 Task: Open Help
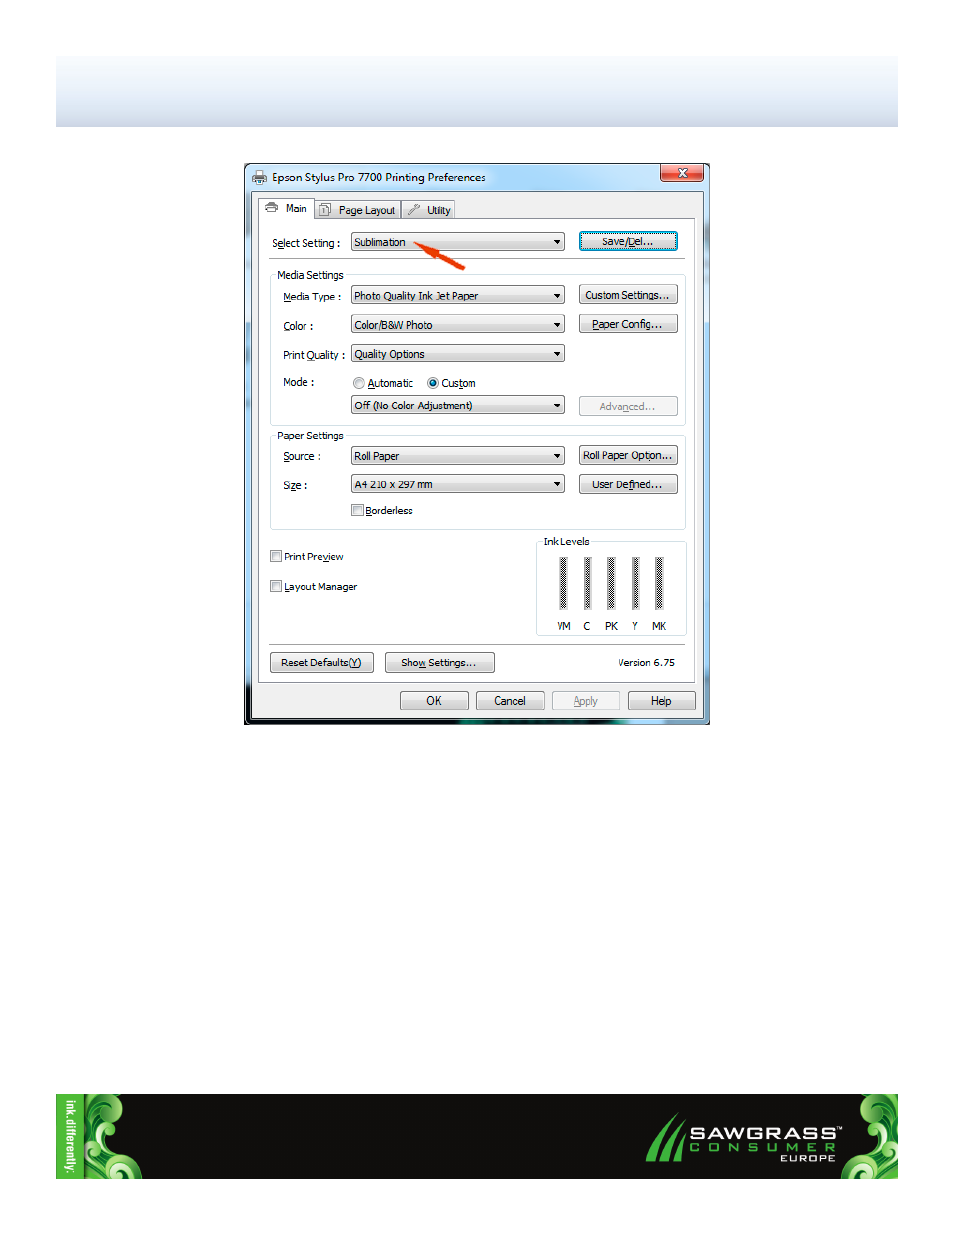click(x=662, y=701)
